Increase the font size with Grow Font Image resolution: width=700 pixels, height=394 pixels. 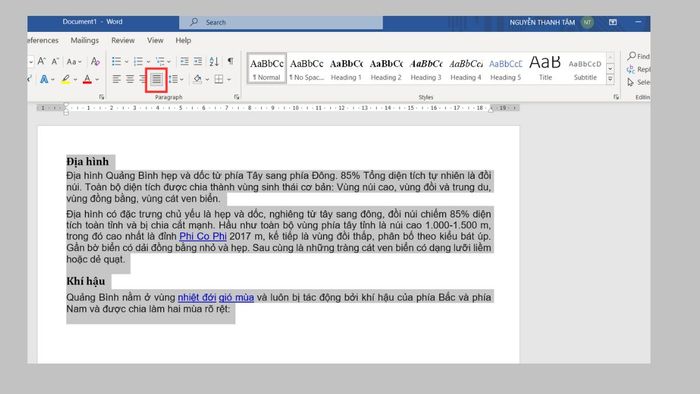point(42,61)
